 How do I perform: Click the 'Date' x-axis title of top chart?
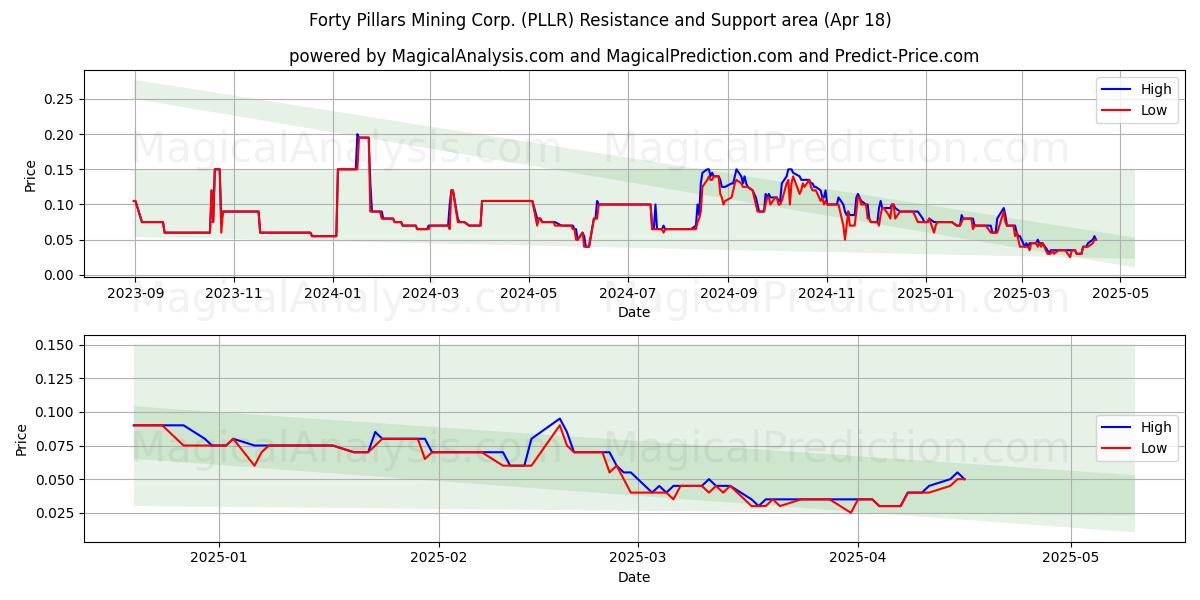634,312
